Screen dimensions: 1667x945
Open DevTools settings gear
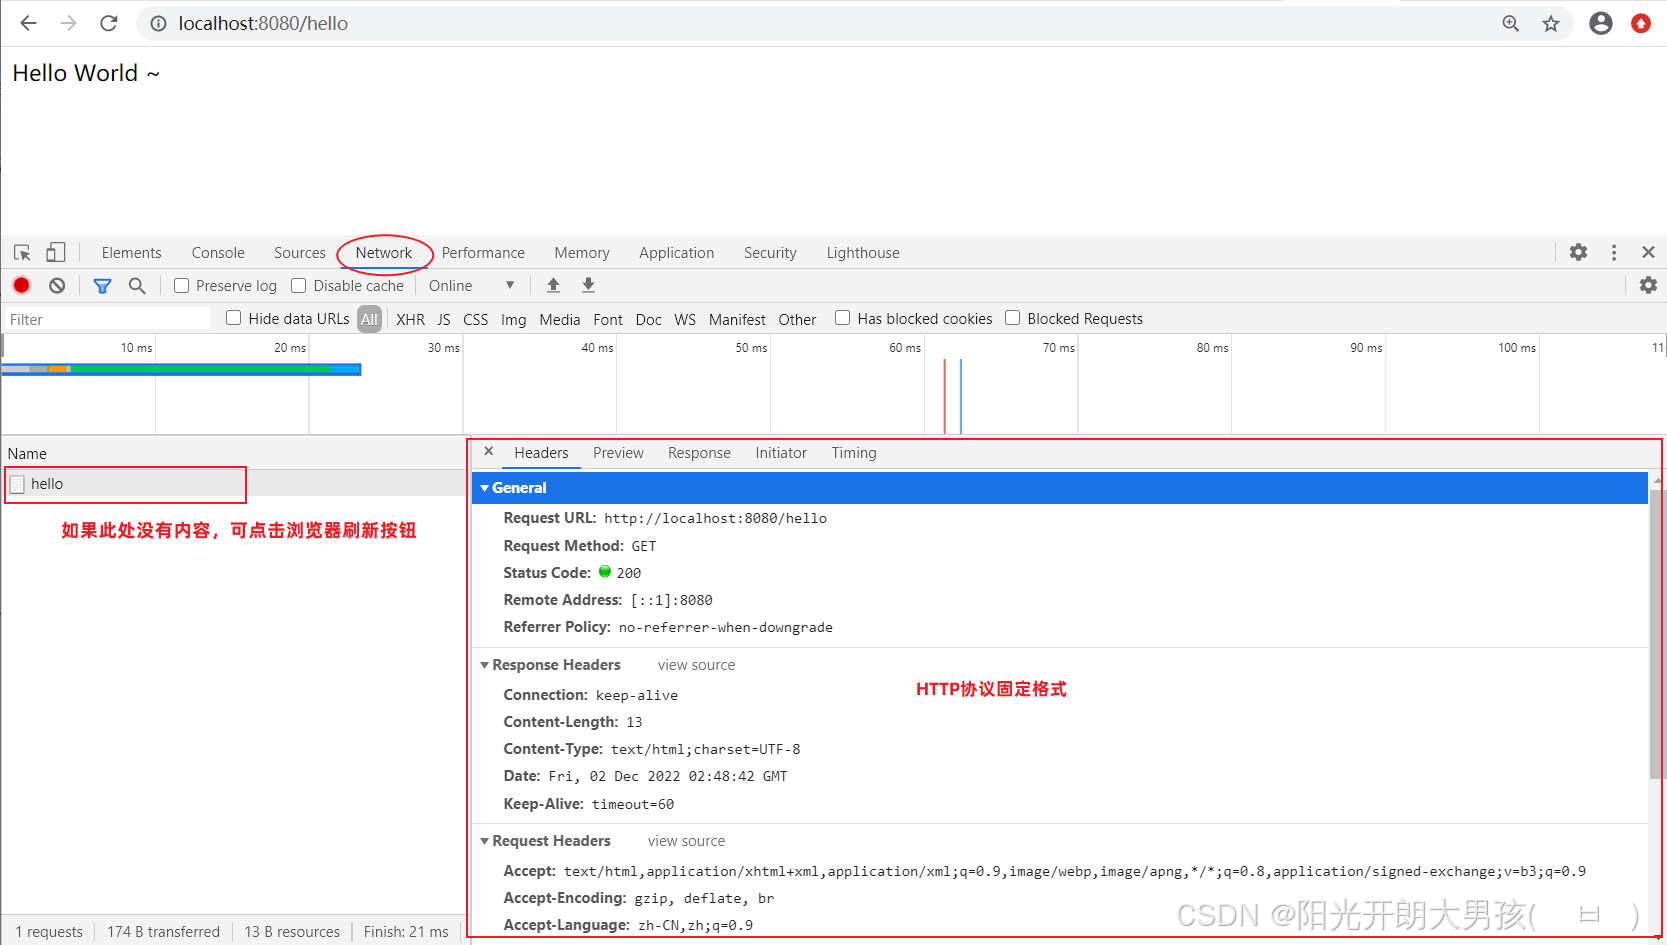click(x=1578, y=252)
